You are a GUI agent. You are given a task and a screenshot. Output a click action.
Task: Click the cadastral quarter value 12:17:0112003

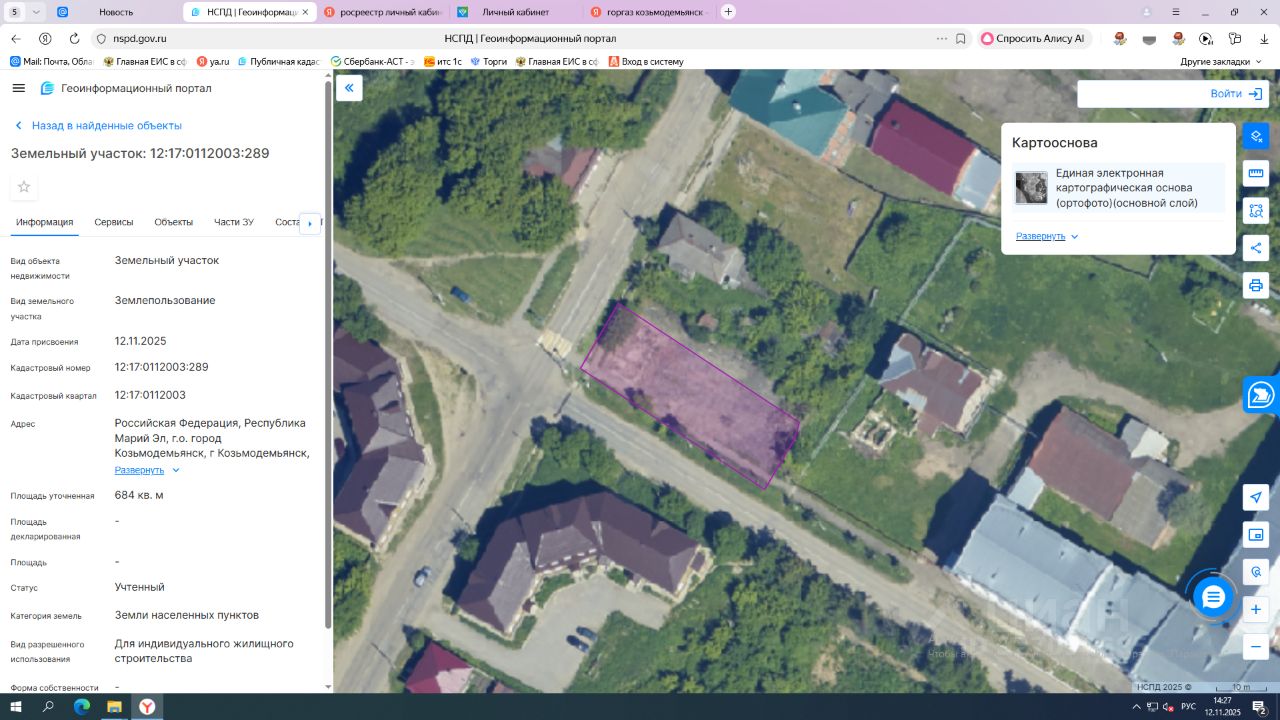[x=150, y=395]
